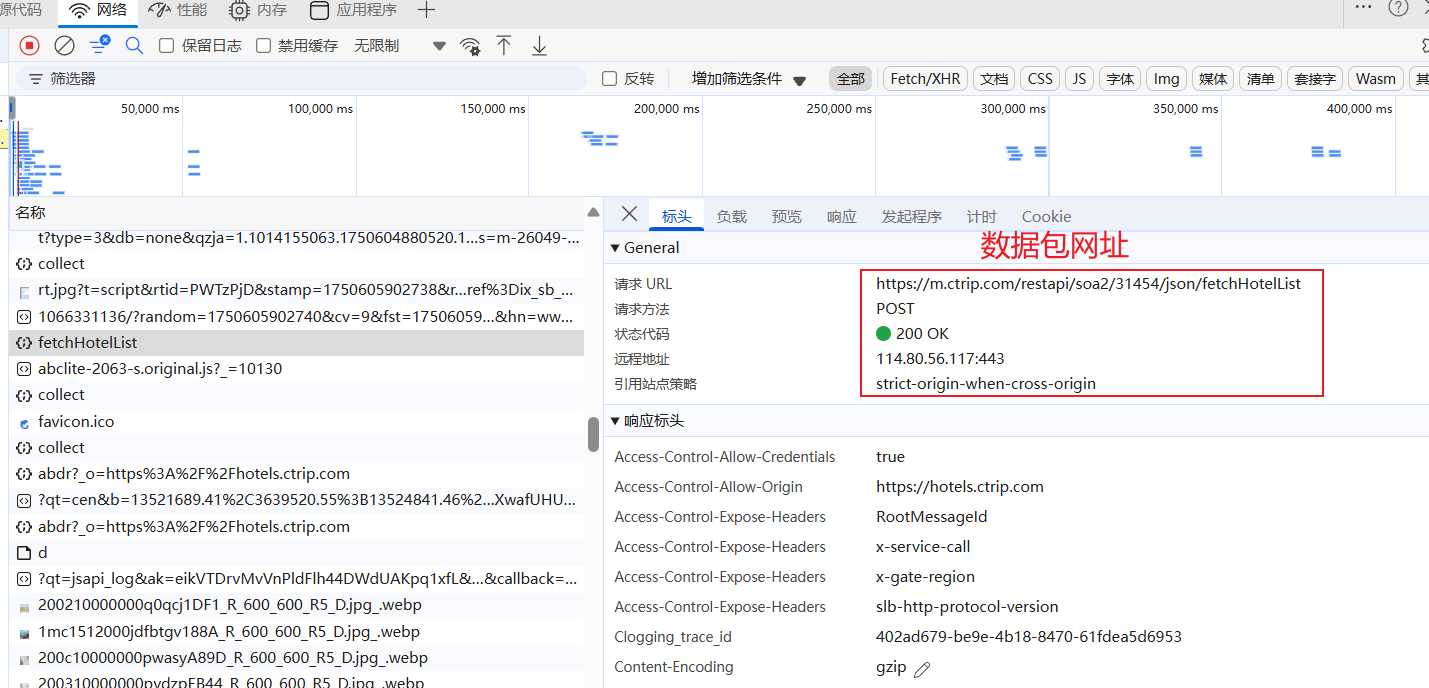Viewport: 1429px width, 688px height.
Task: Click the import HAR upload arrow
Action: pyautogui.click(x=504, y=45)
